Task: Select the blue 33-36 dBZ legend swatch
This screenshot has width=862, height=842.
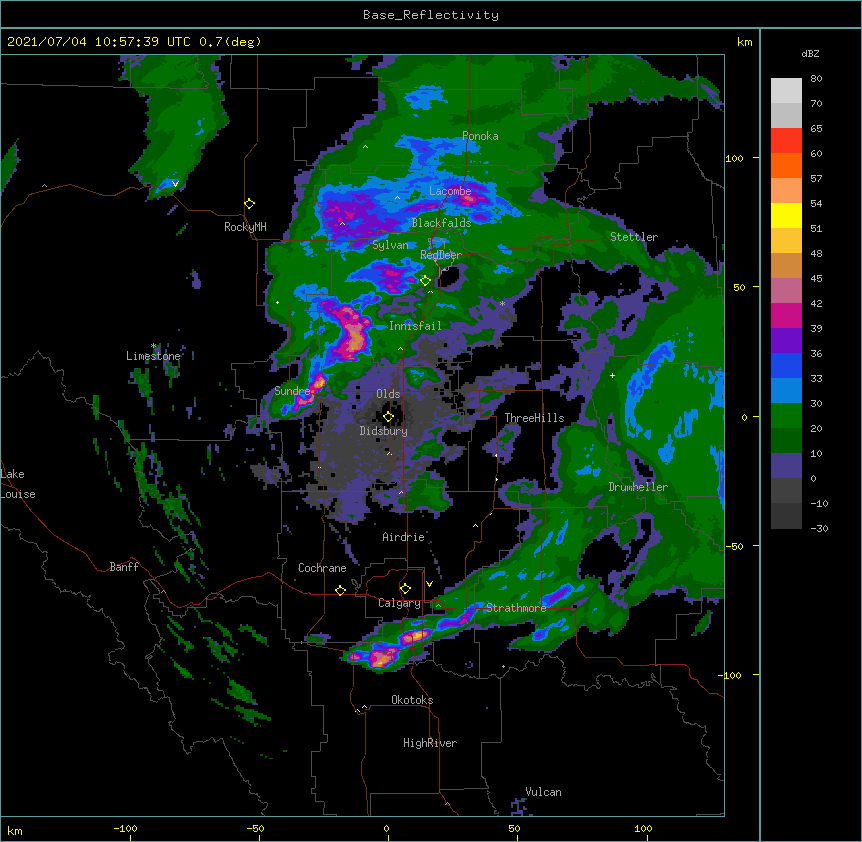Action: pos(786,365)
